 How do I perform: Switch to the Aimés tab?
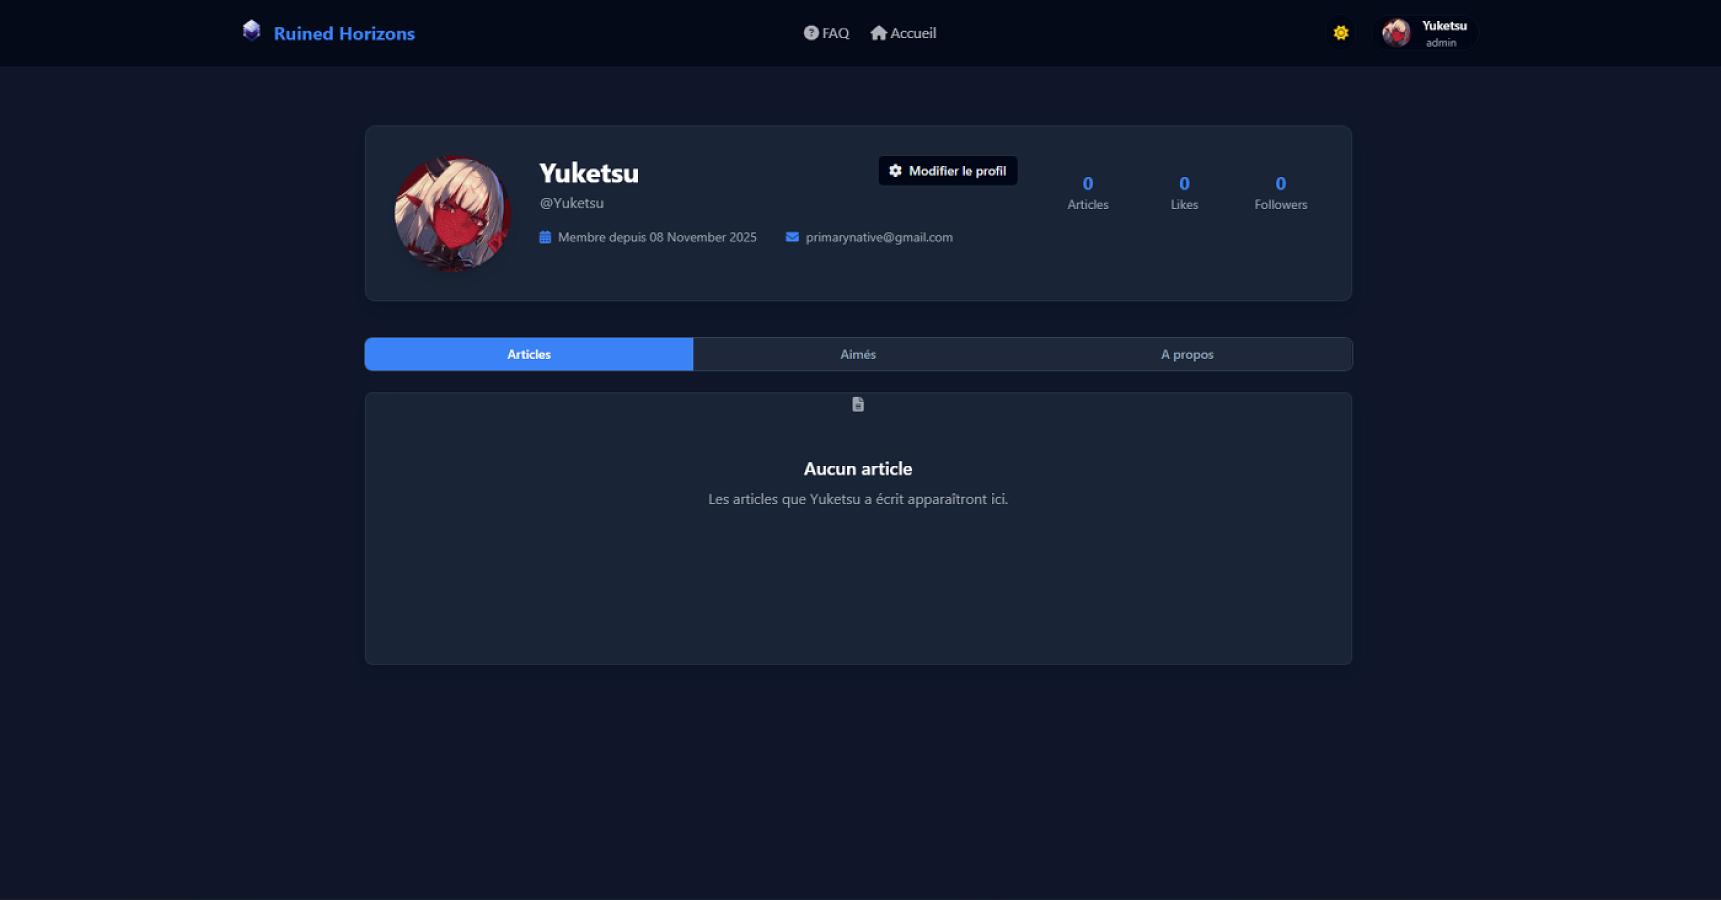point(857,354)
